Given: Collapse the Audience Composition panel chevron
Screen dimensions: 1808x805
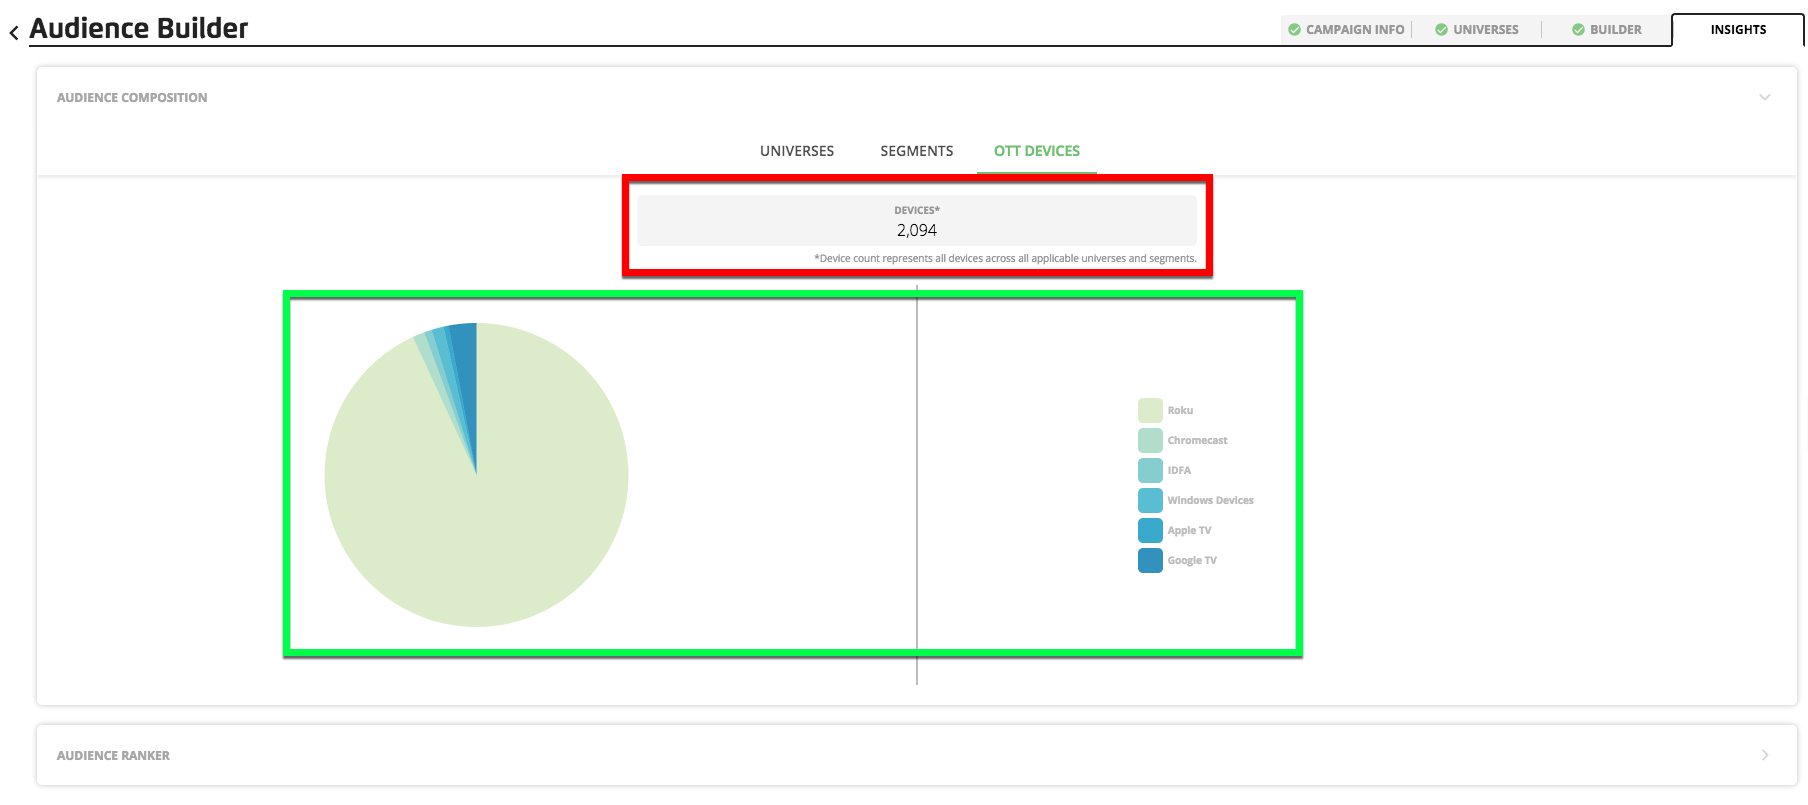Looking at the screenshot, I should click(1765, 97).
